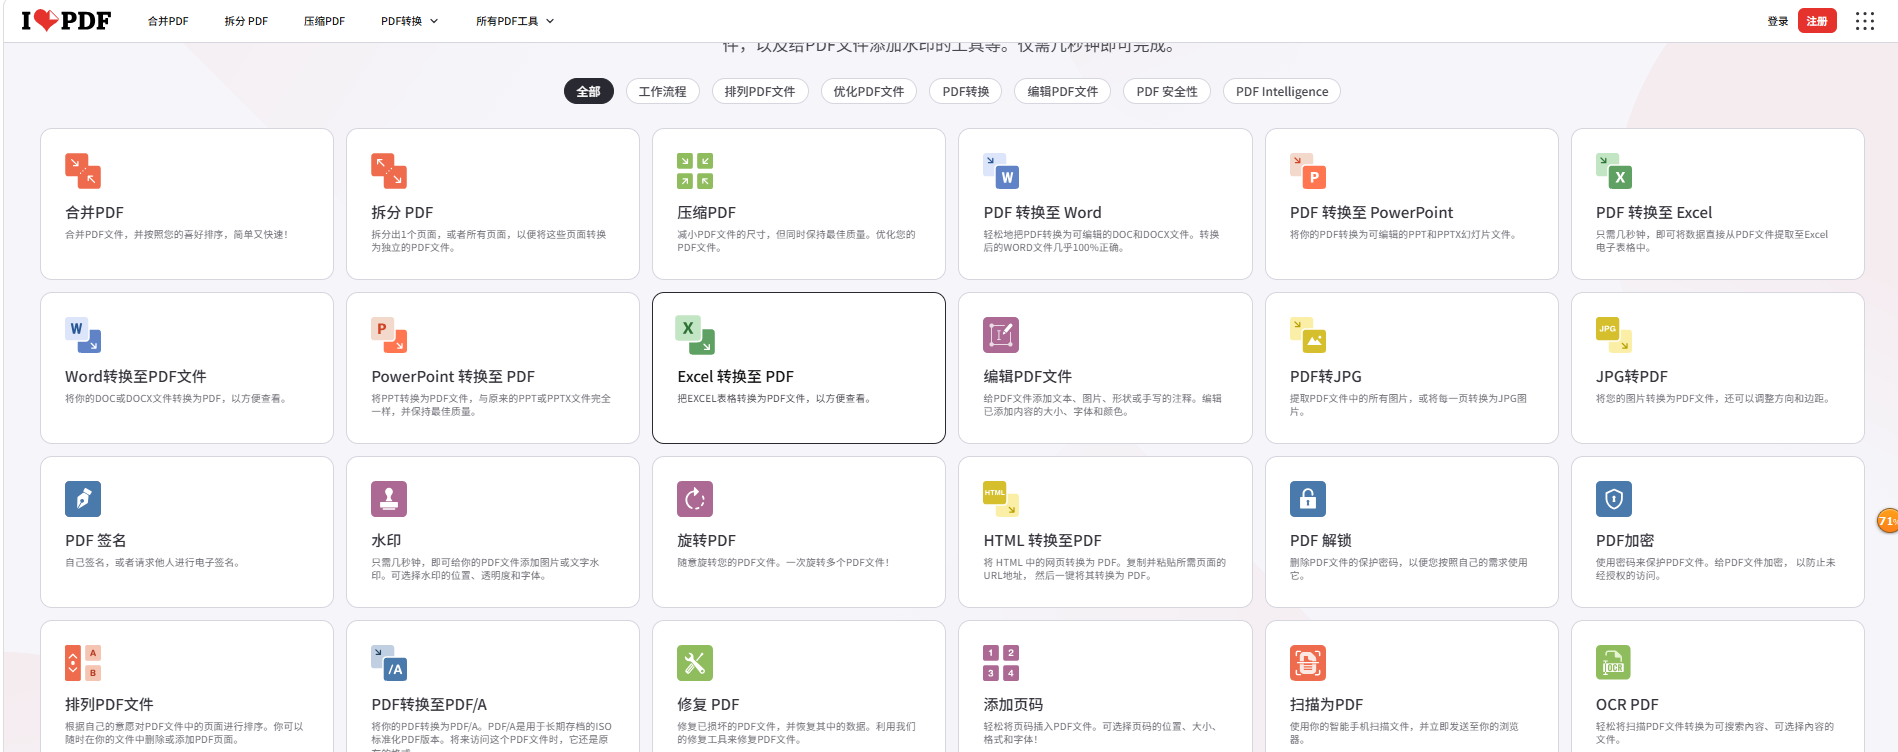This screenshot has height=752, width=1898.
Task: Open the 排列PDF文件 icon
Action: tap(83, 663)
